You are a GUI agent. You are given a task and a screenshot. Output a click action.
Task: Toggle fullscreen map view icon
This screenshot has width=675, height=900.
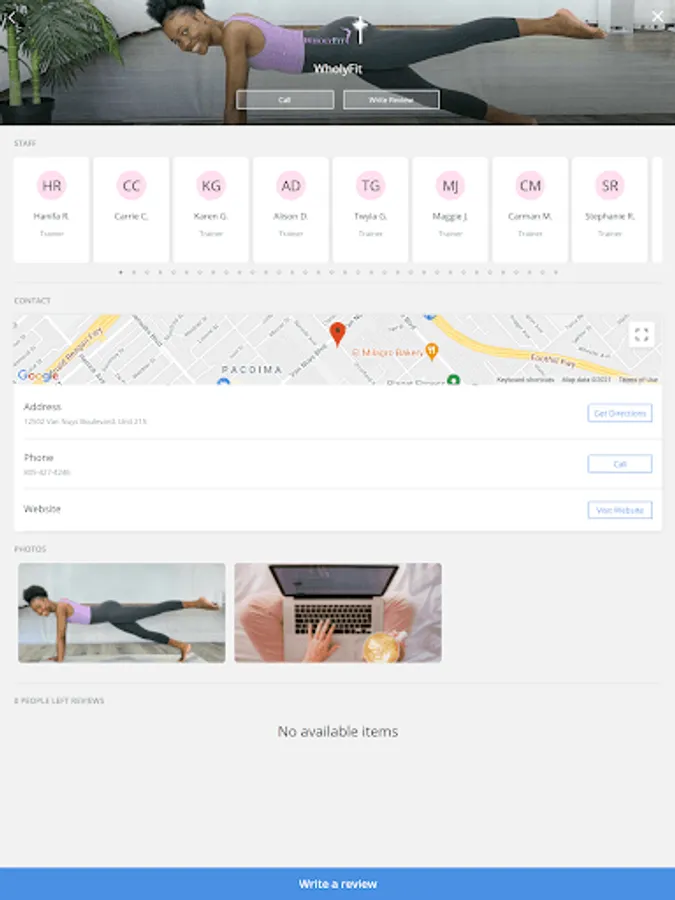click(x=641, y=334)
